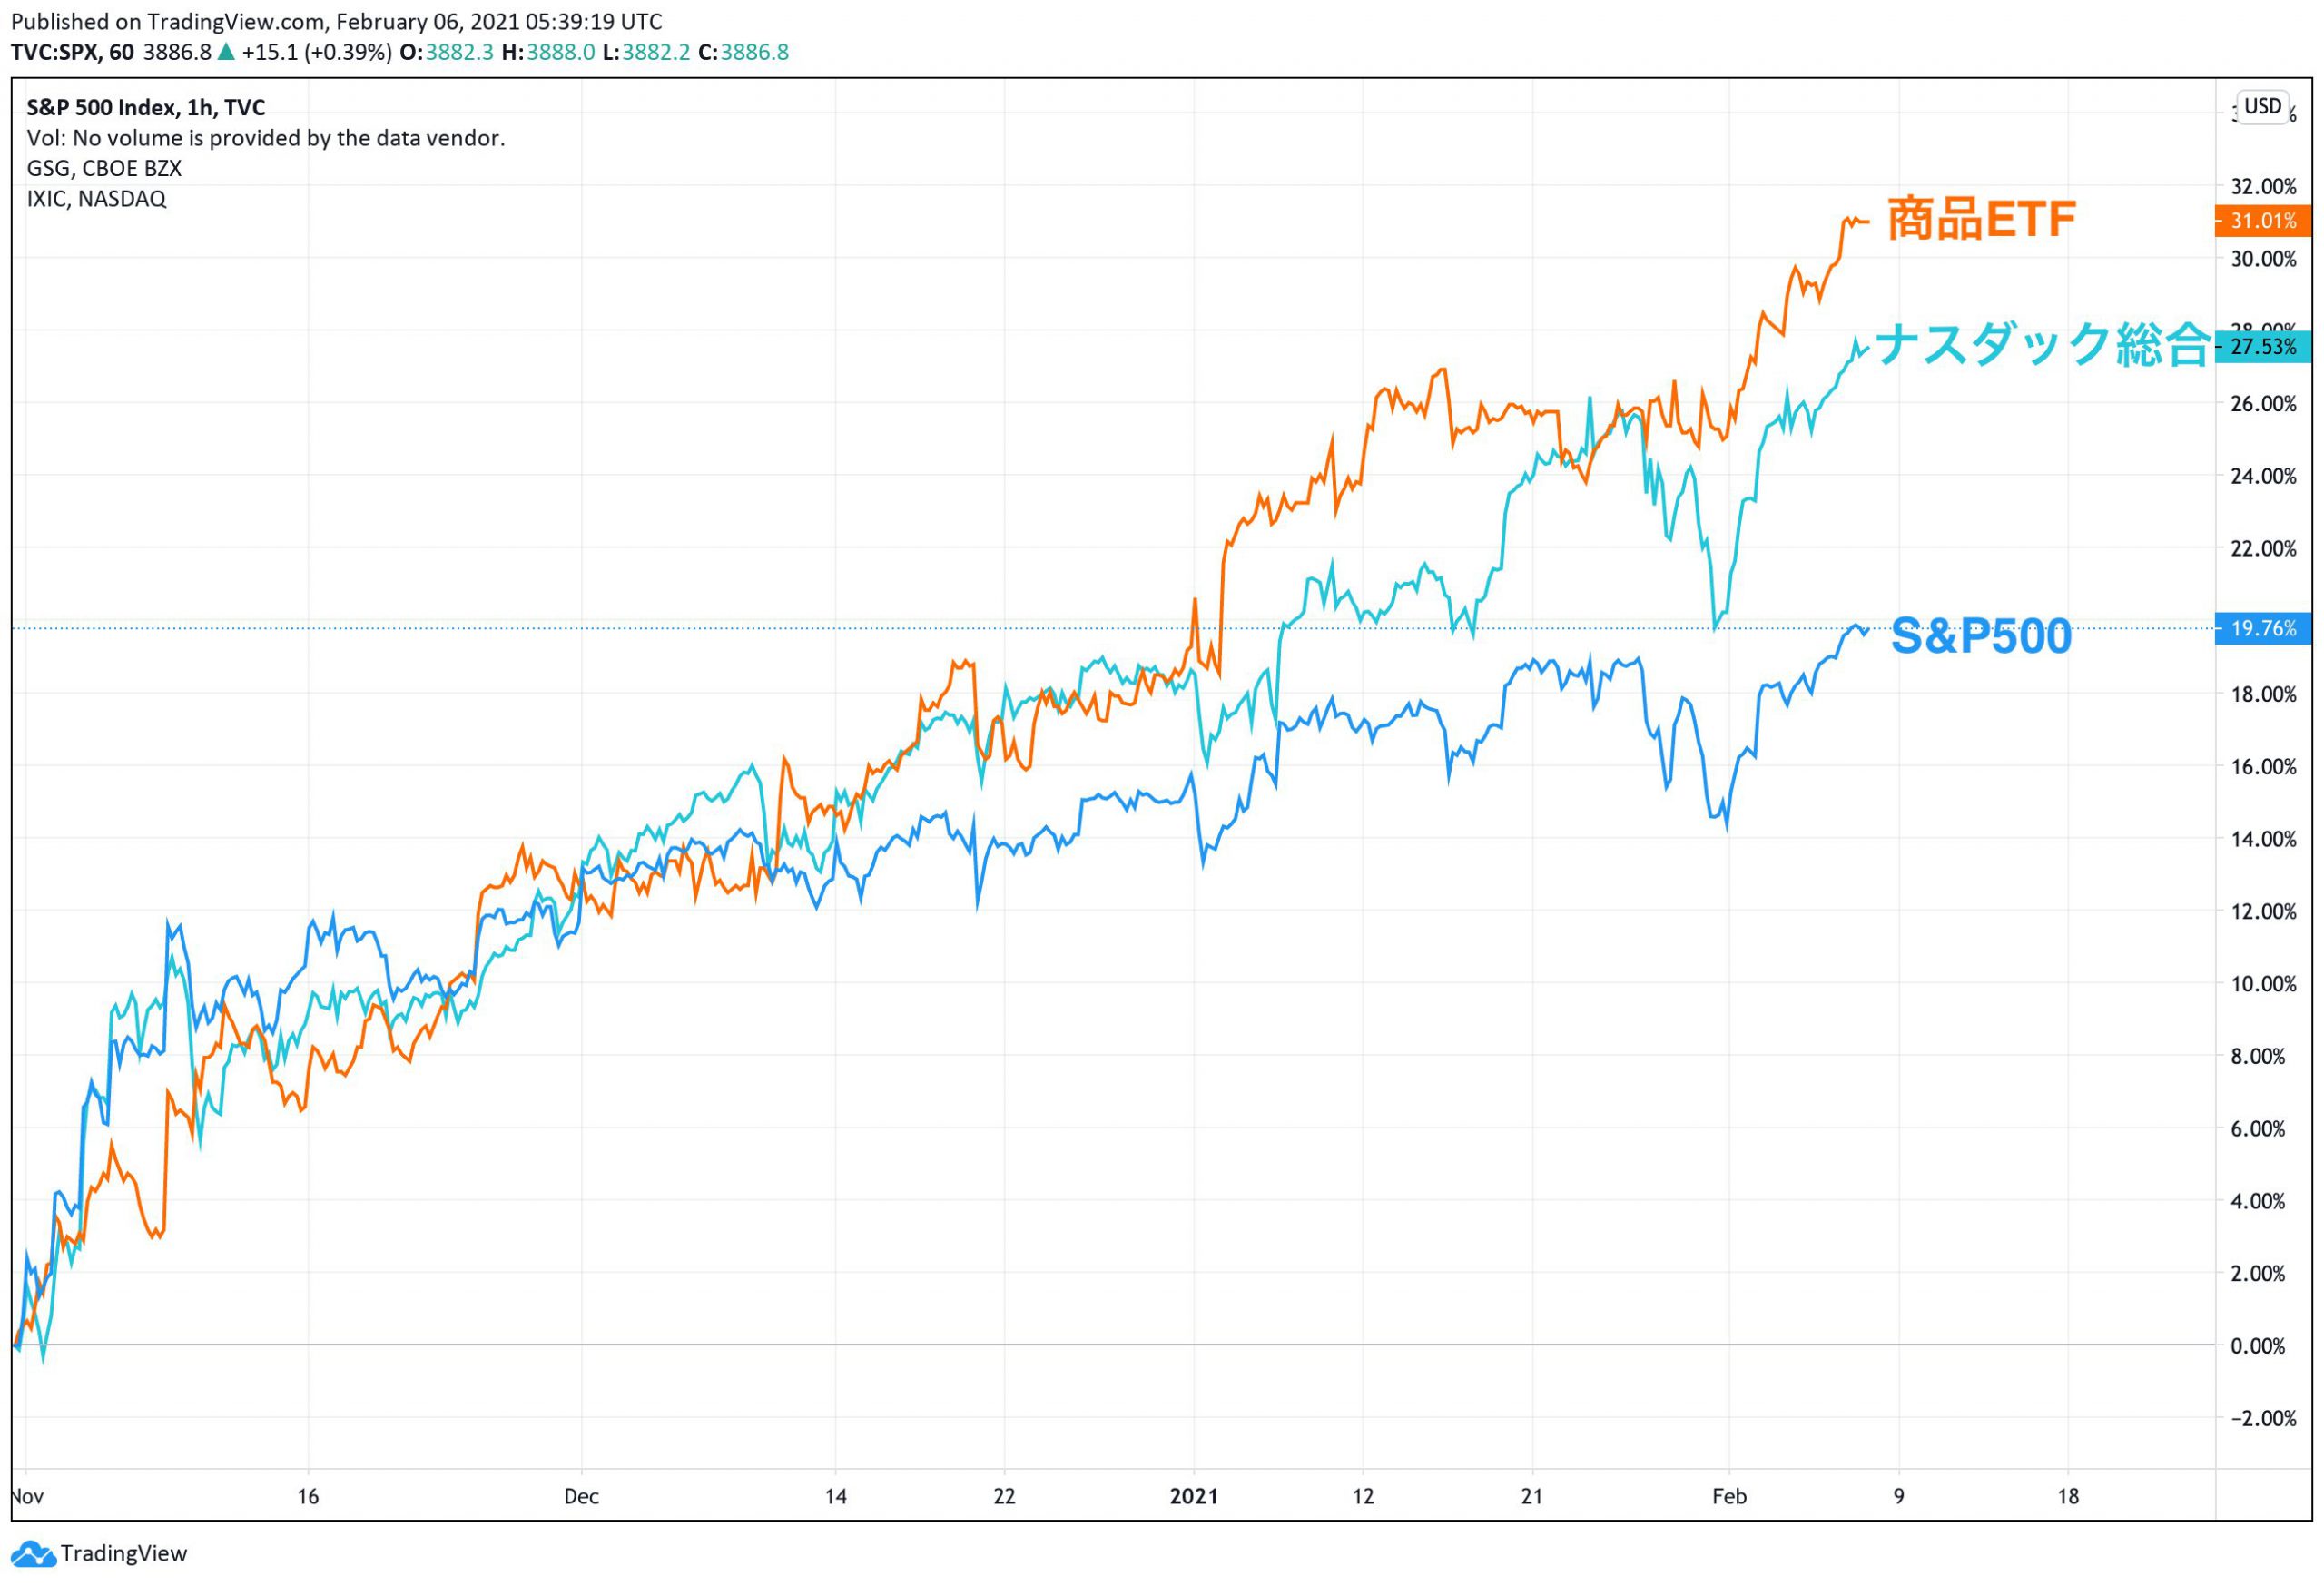Click the Vol: No volume legend line
Screen dimensions: 2324x1586
(265, 138)
